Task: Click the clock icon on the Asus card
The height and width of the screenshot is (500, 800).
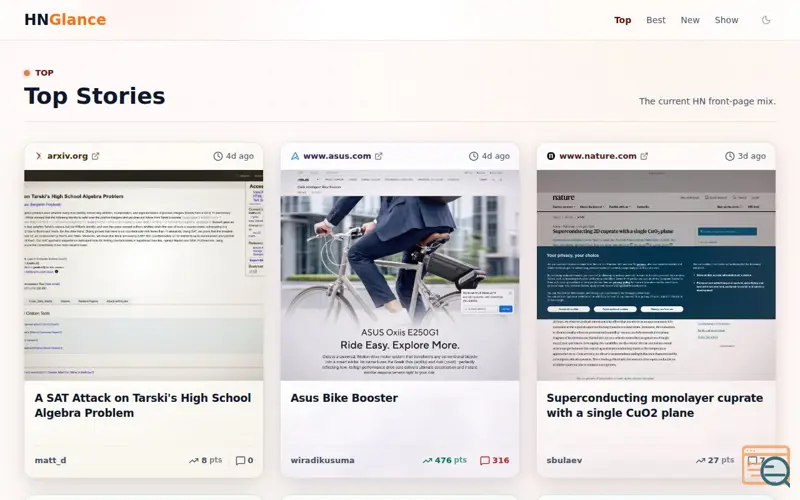Action: click(473, 156)
